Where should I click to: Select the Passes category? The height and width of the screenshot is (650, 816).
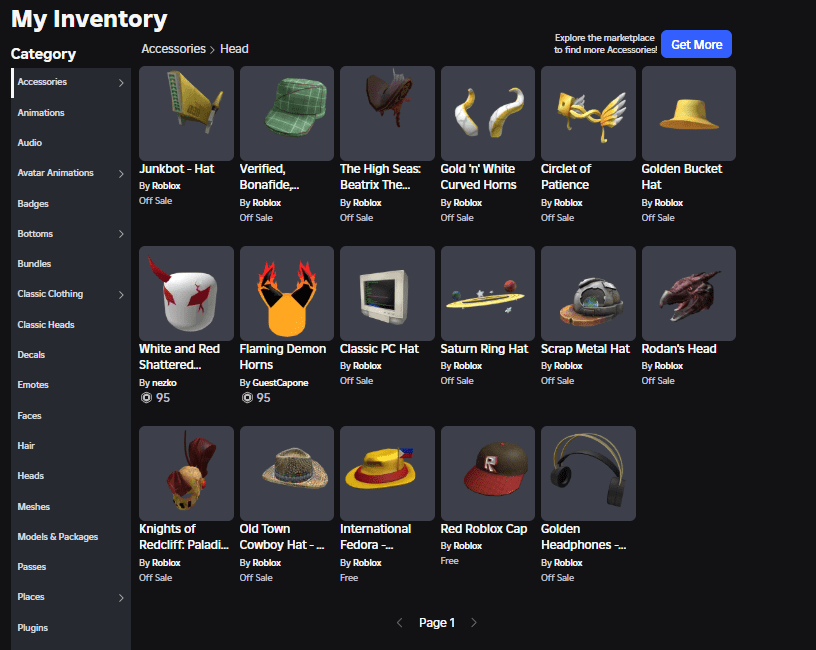point(71,567)
